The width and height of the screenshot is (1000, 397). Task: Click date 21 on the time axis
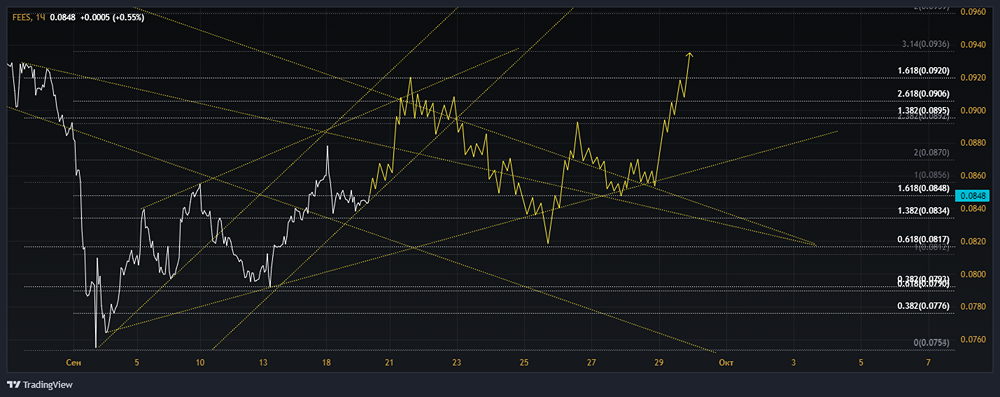coord(389,363)
